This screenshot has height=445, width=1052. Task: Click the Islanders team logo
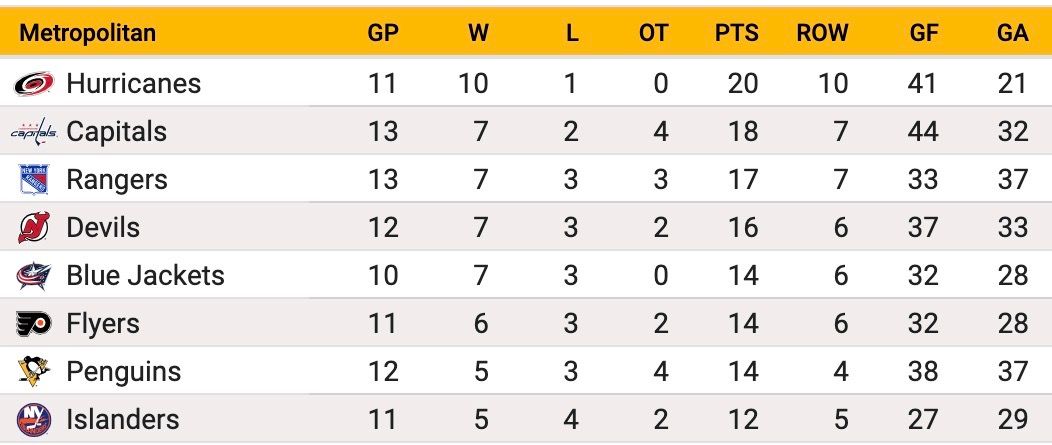coord(34,419)
